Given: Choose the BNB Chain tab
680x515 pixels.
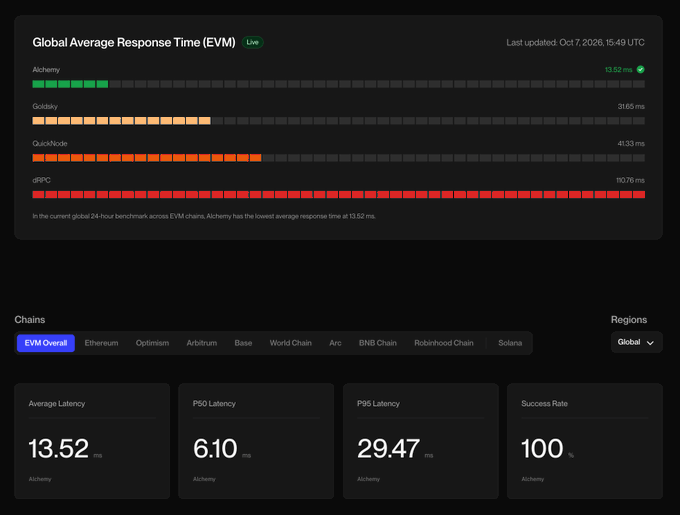Looking at the screenshot, I should pyautogui.click(x=378, y=343).
